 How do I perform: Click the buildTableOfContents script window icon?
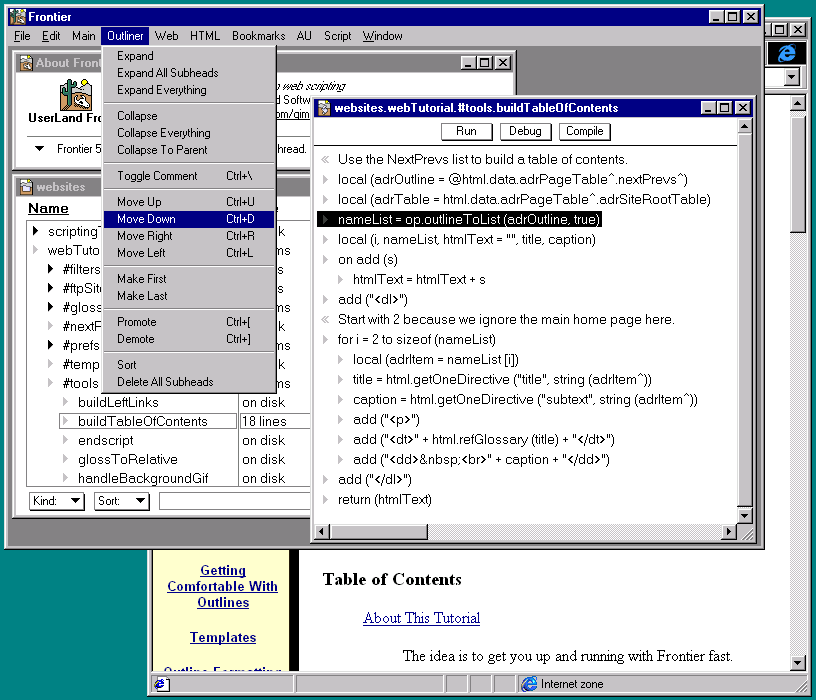coord(323,108)
